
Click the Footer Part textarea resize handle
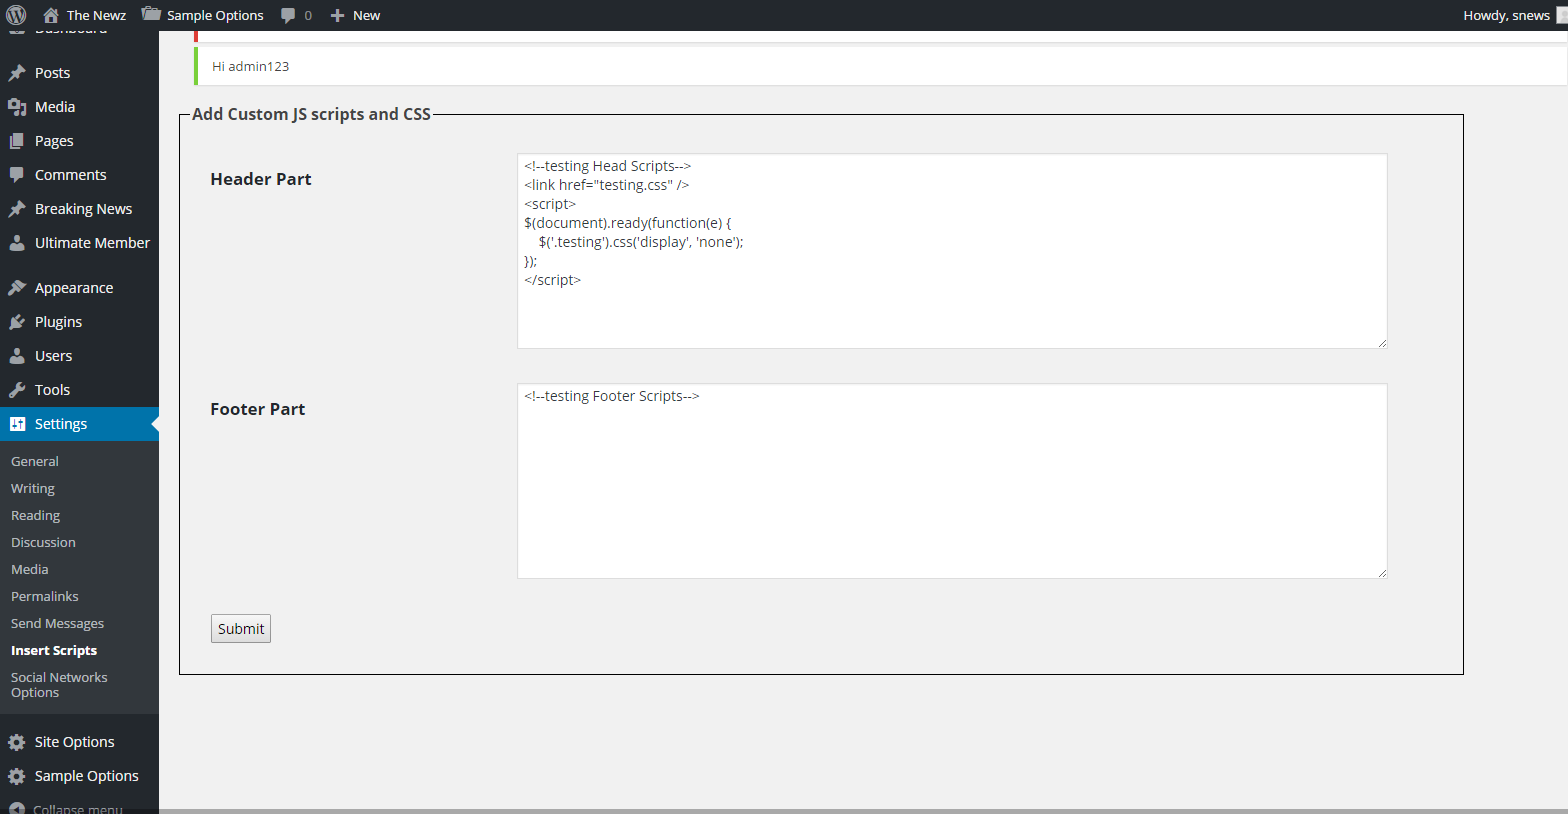pyautogui.click(x=1382, y=573)
